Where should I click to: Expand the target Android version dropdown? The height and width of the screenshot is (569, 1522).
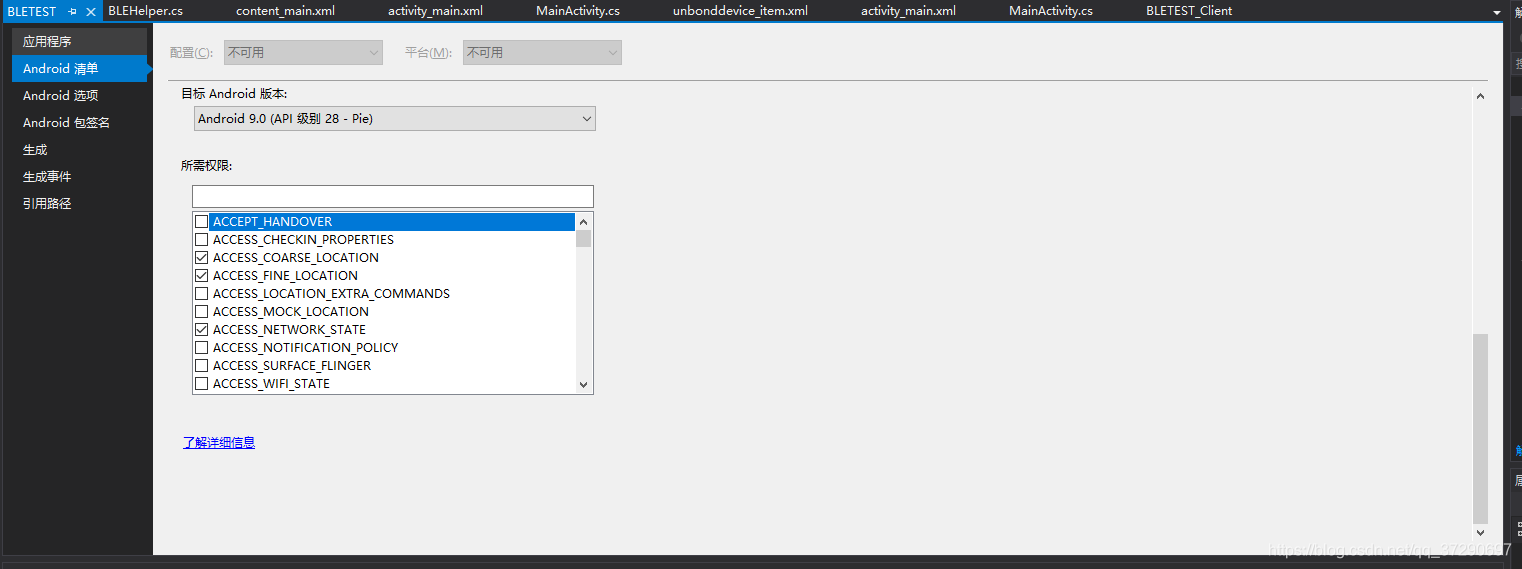click(394, 118)
